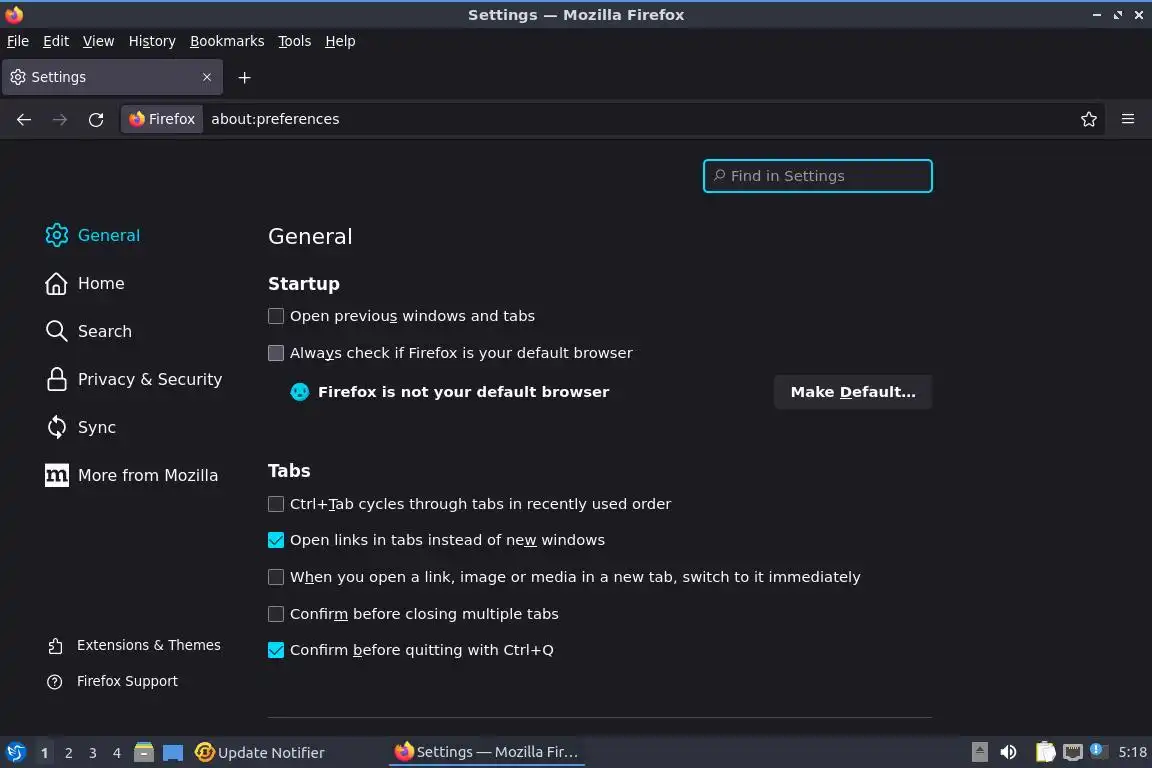Open the Edit menu

(56, 41)
